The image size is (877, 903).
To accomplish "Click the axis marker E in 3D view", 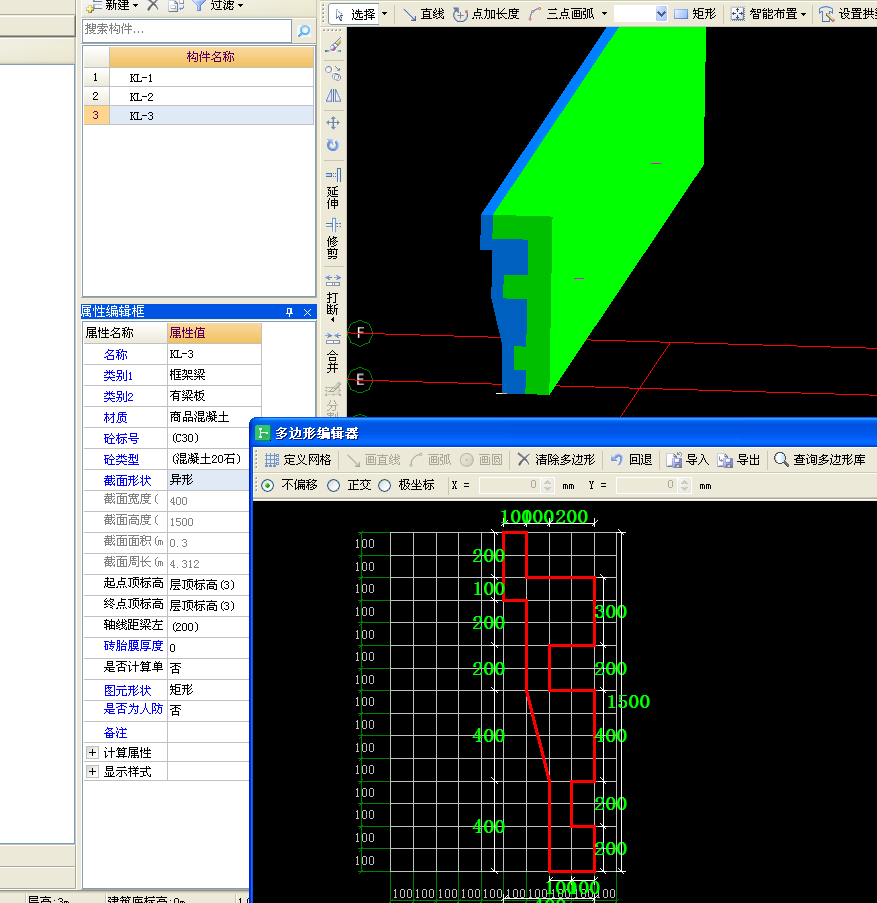I will point(360,380).
